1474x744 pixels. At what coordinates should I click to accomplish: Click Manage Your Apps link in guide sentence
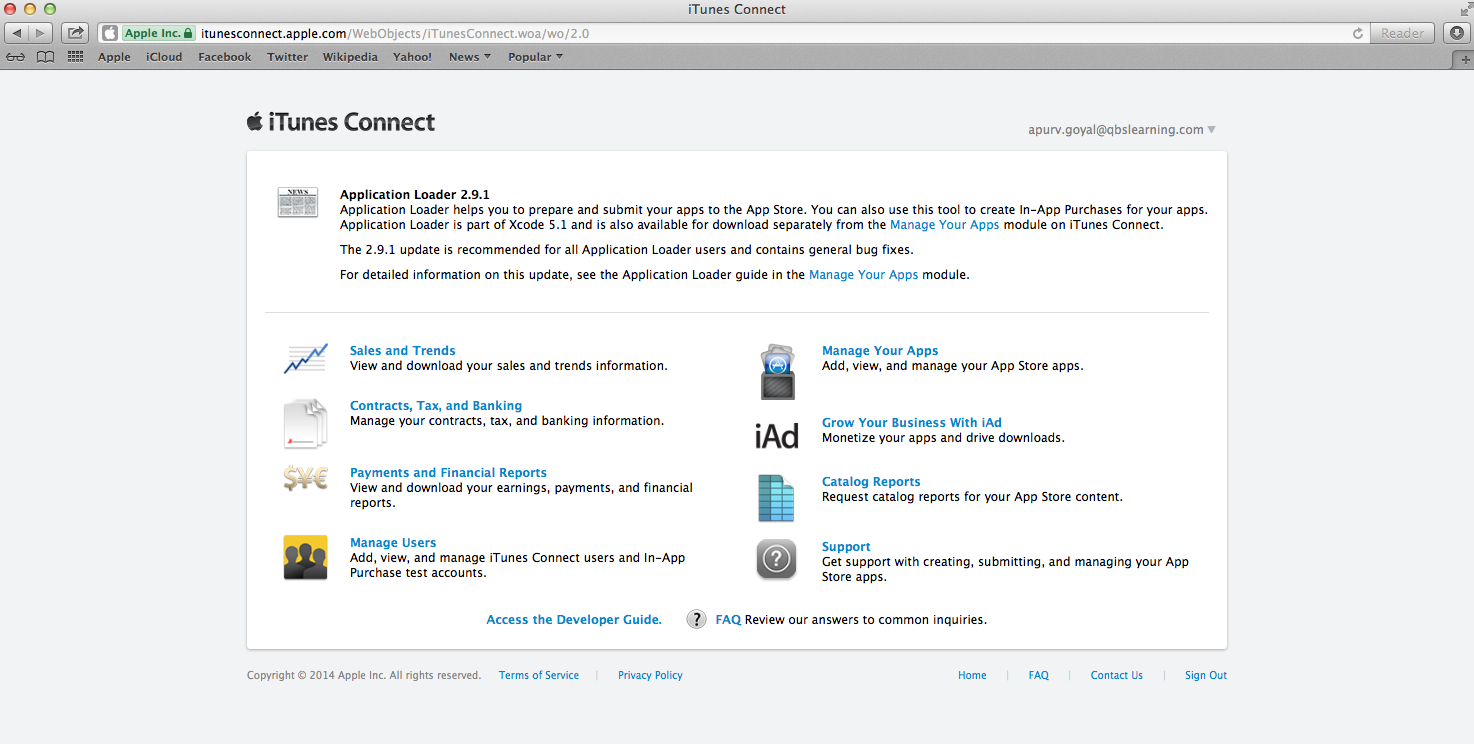864,275
